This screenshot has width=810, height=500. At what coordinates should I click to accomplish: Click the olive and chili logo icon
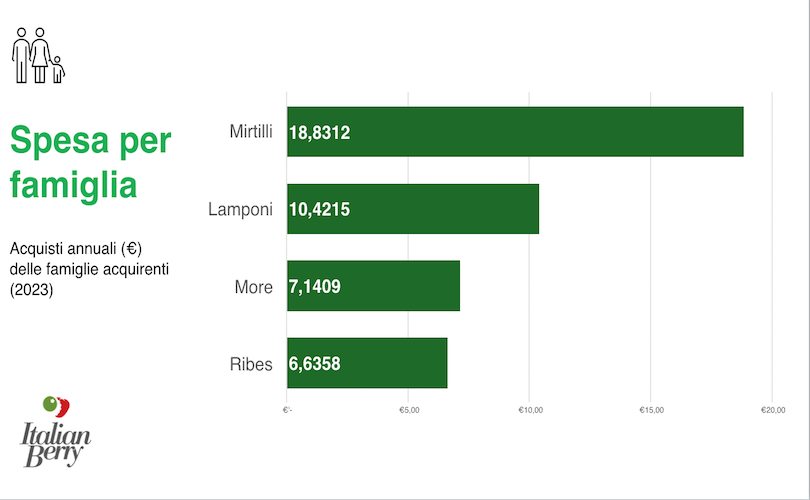56,406
